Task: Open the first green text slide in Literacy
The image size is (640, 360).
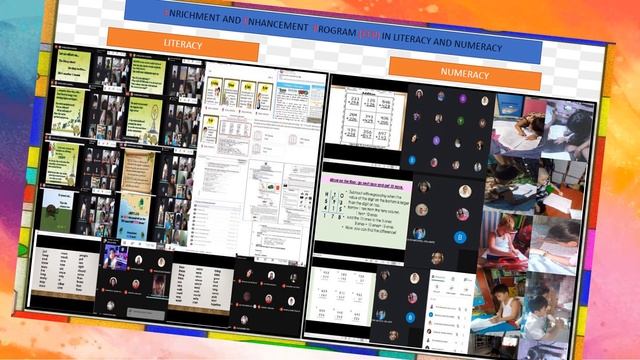Action: [x=73, y=66]
